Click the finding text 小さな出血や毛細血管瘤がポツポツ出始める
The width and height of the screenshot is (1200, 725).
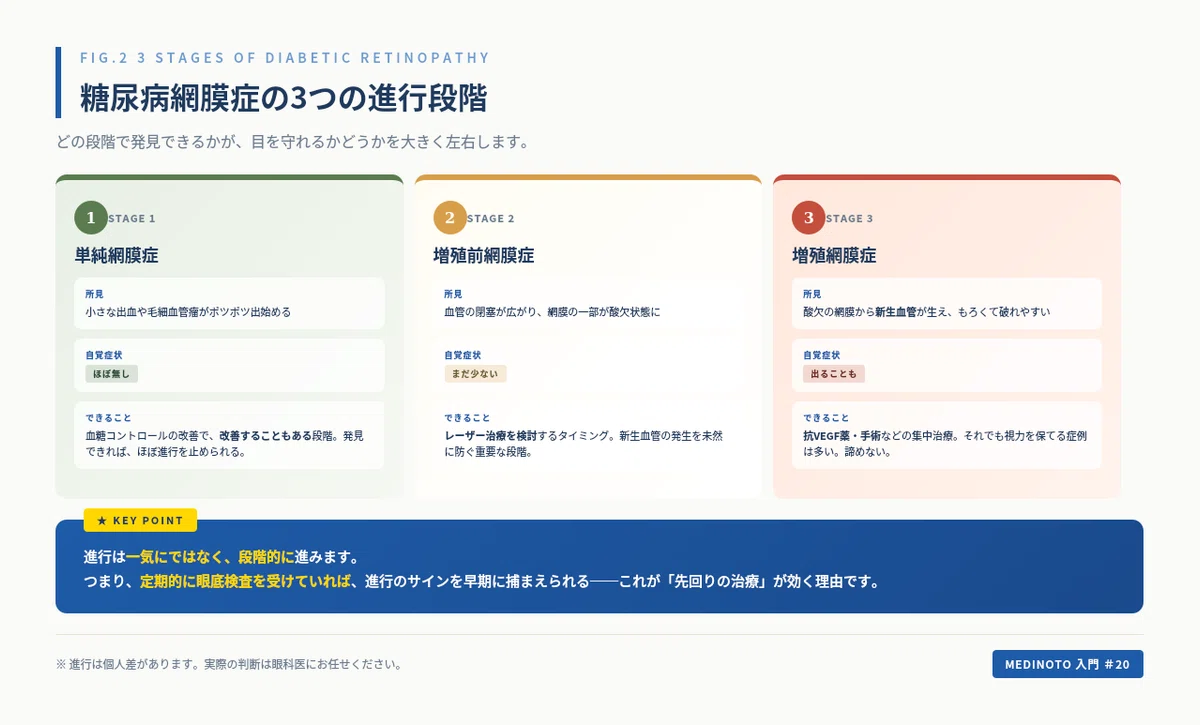point(188,312)
